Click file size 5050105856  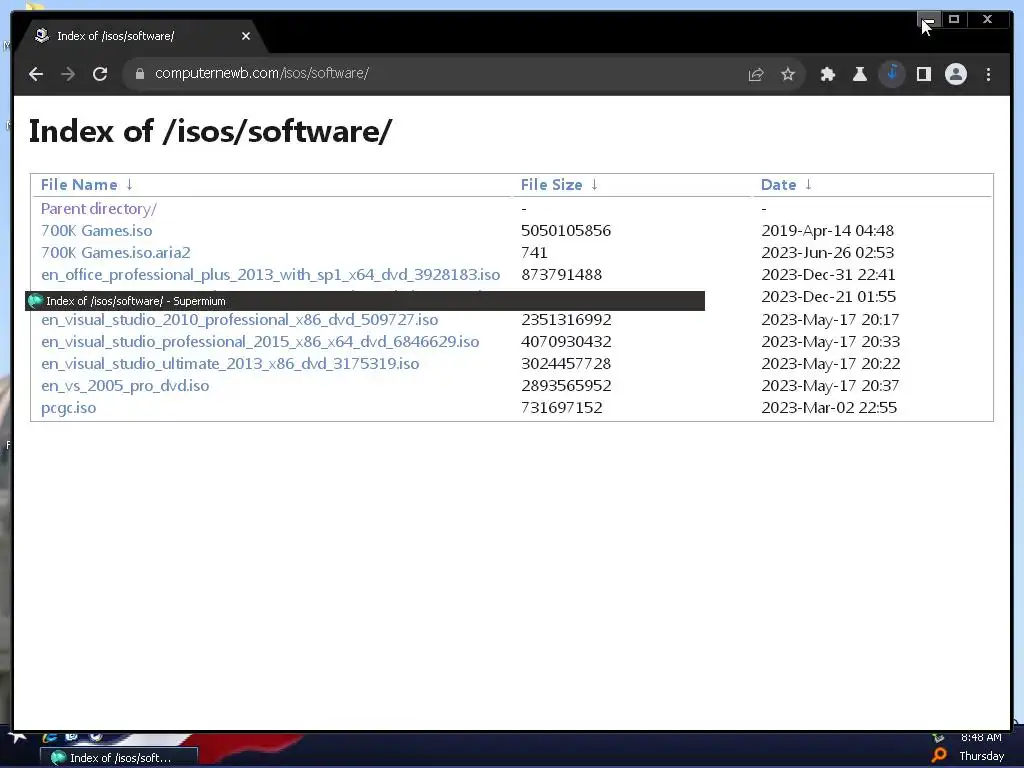pos(566,231)
